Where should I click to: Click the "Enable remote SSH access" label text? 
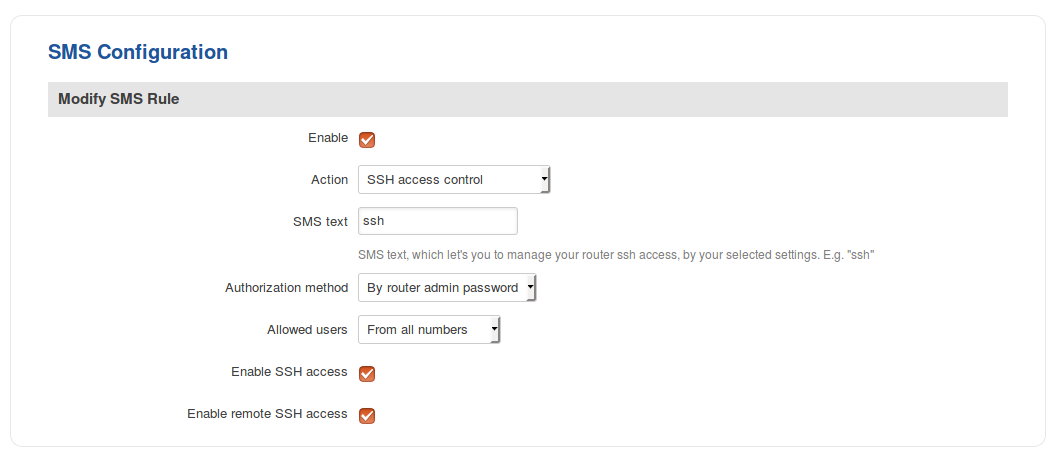point(267,414)
